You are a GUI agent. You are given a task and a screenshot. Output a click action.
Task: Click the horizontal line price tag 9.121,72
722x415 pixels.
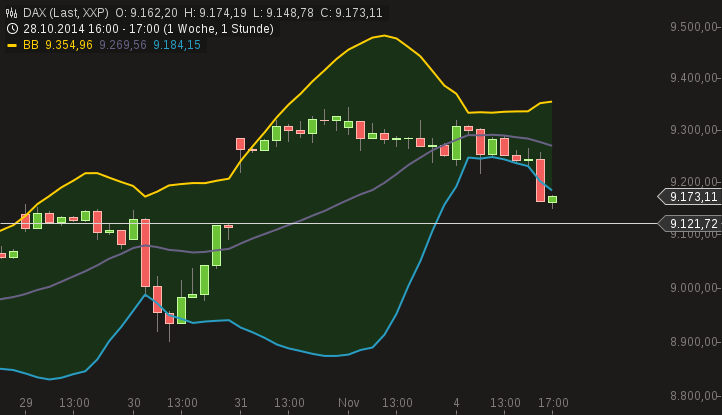click(x=690, y=224)
